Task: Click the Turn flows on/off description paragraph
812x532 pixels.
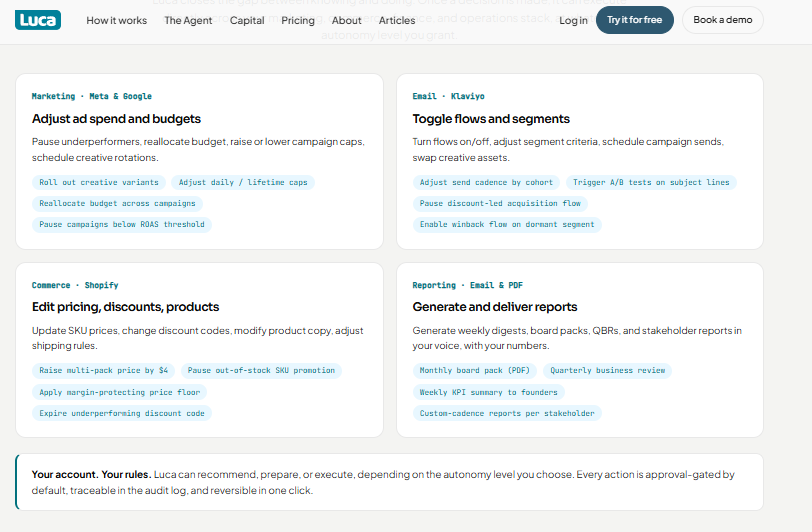Action: tap(568, 150)
